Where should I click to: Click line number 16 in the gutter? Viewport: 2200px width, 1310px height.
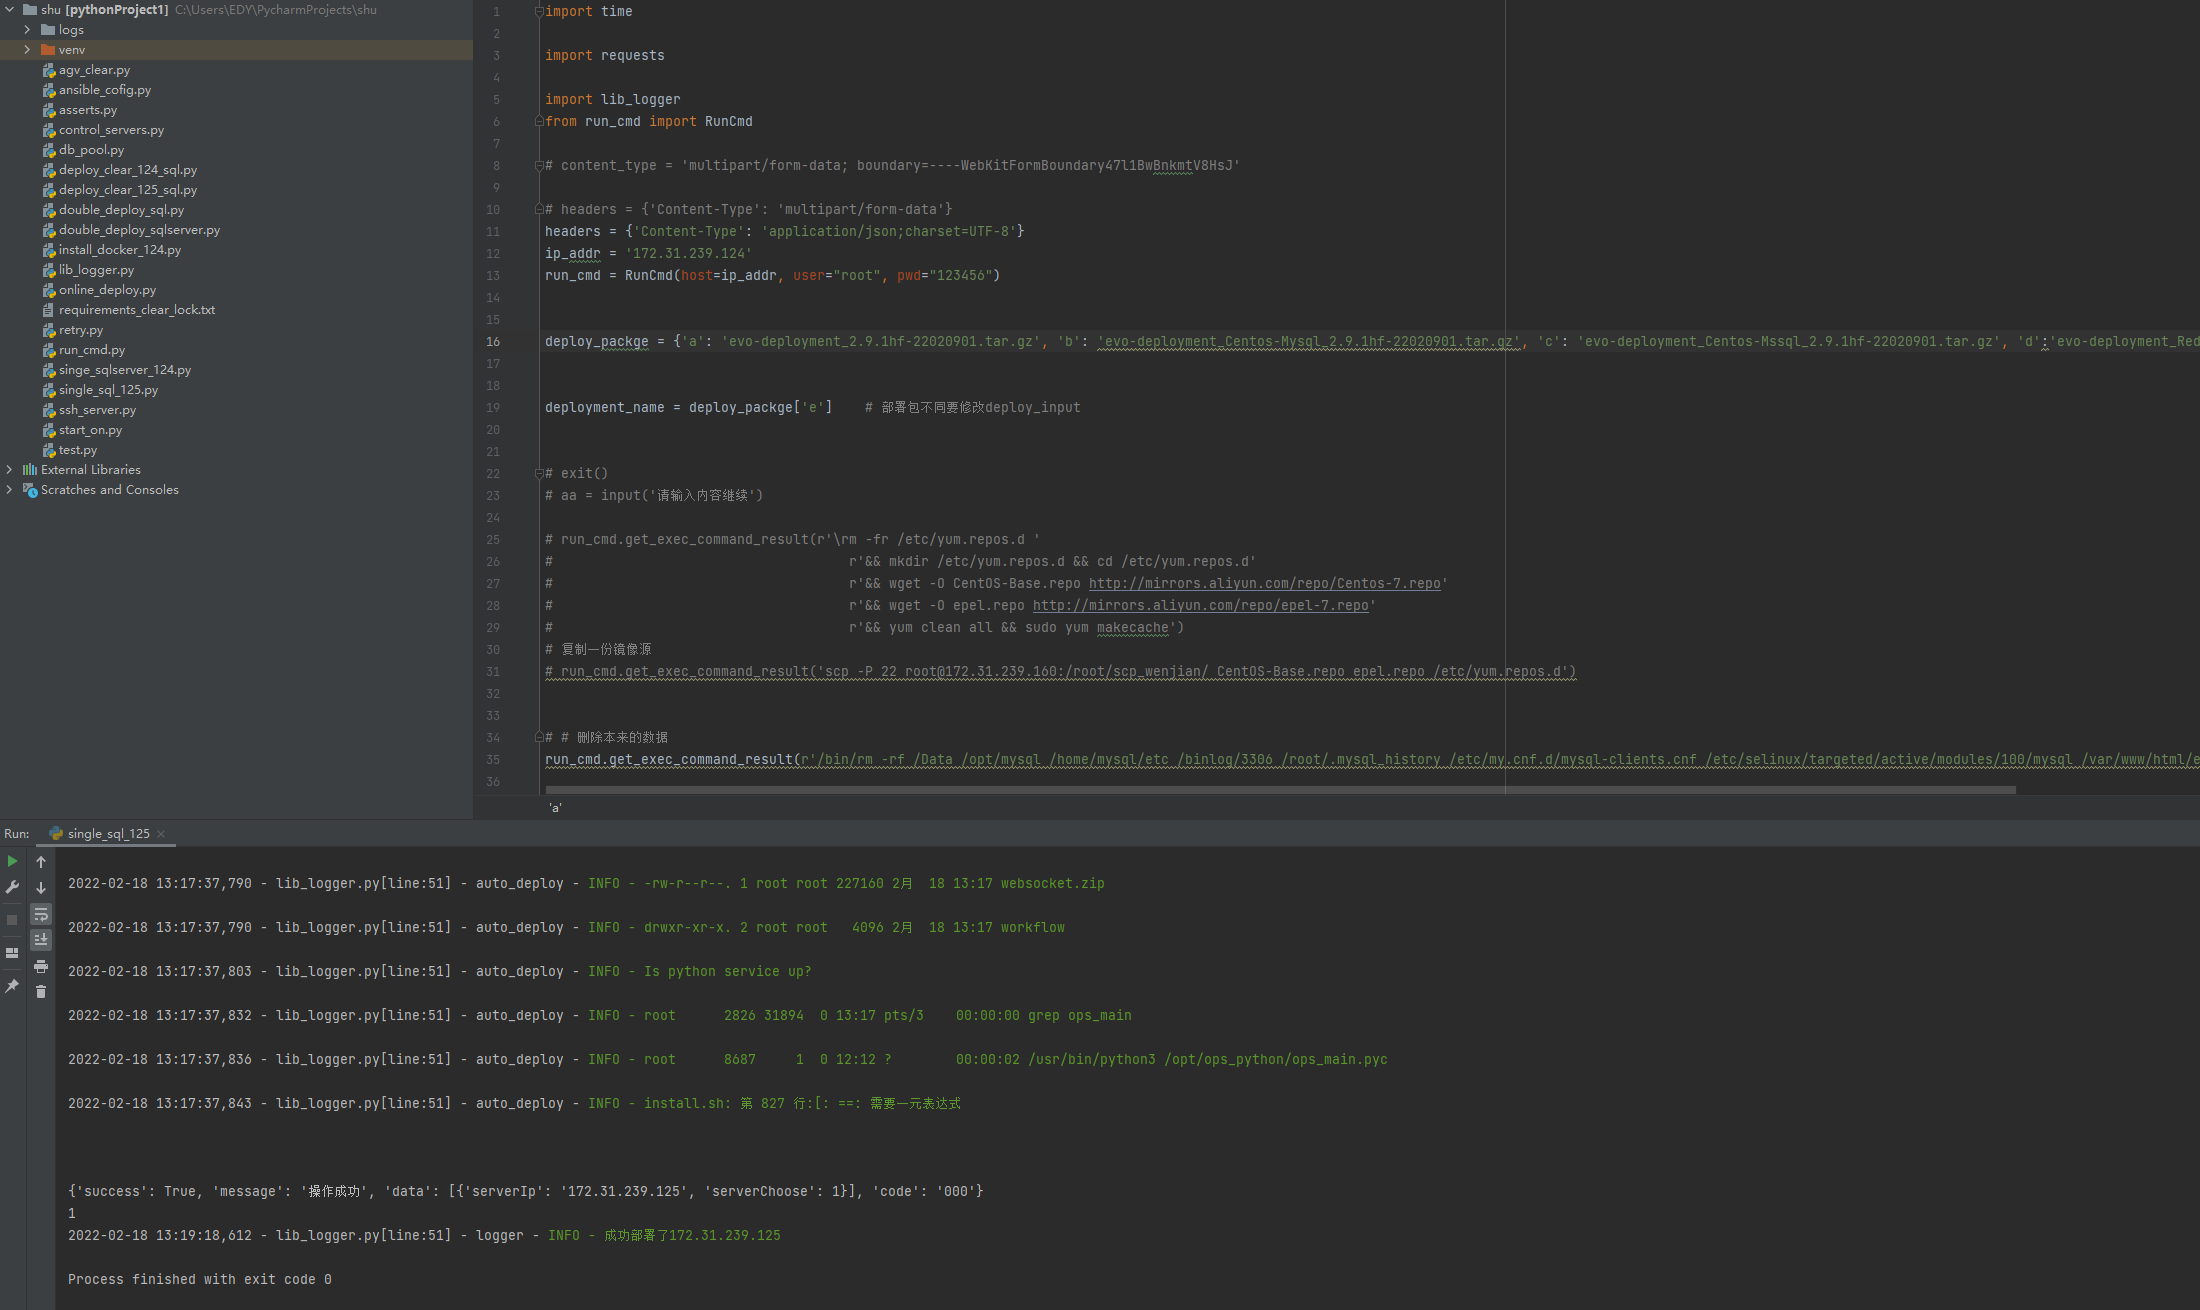click(493, 342)
